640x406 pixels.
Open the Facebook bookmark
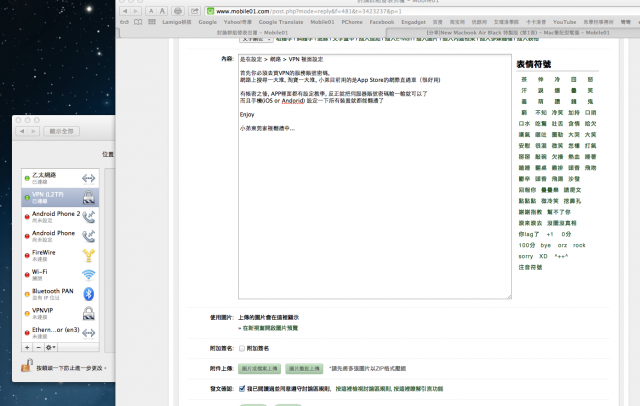(x=382, y=22)
